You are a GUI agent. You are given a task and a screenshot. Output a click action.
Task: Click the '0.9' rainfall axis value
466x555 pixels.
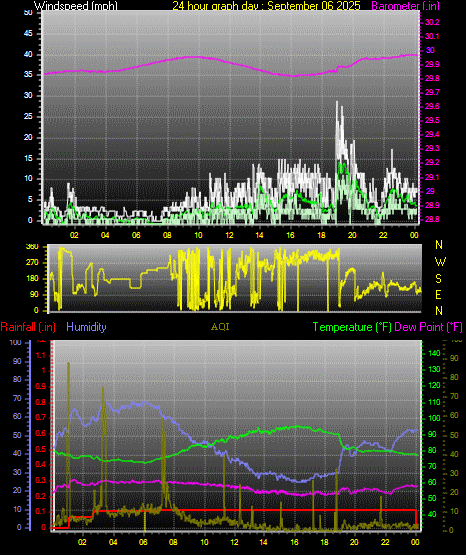(41, 386)
